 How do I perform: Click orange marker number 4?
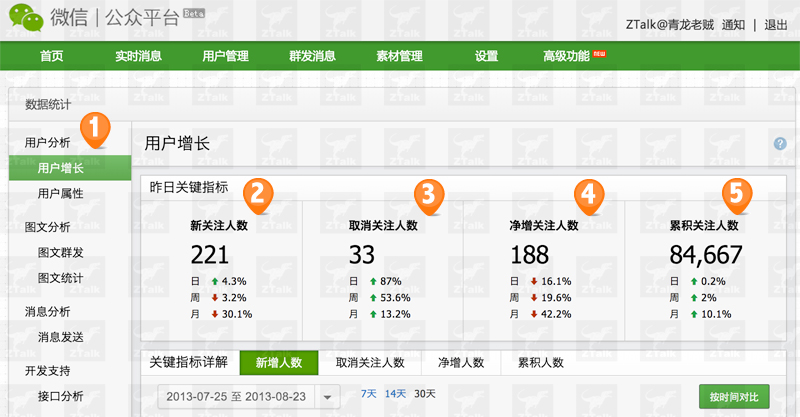[x=590, y=192]
